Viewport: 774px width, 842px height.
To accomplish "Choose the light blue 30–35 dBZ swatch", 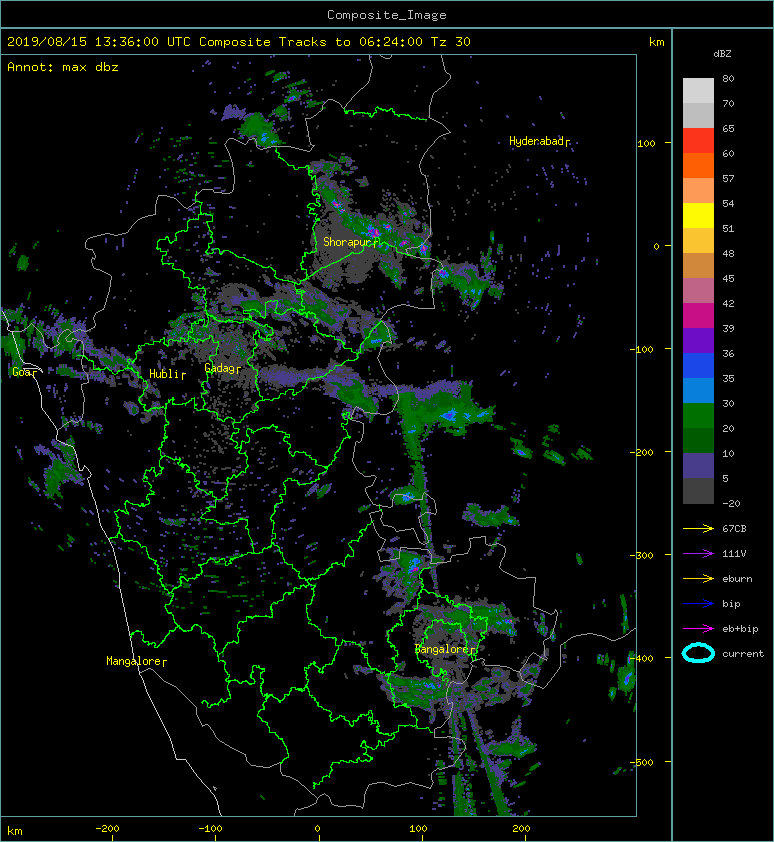I will 698,390.
